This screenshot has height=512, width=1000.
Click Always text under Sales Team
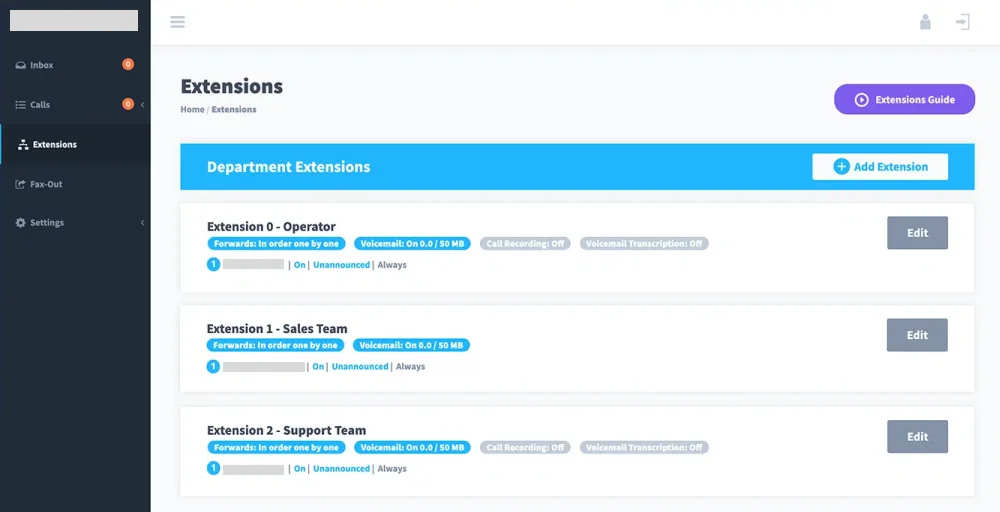pyautogui.click(x=411, y=367)
